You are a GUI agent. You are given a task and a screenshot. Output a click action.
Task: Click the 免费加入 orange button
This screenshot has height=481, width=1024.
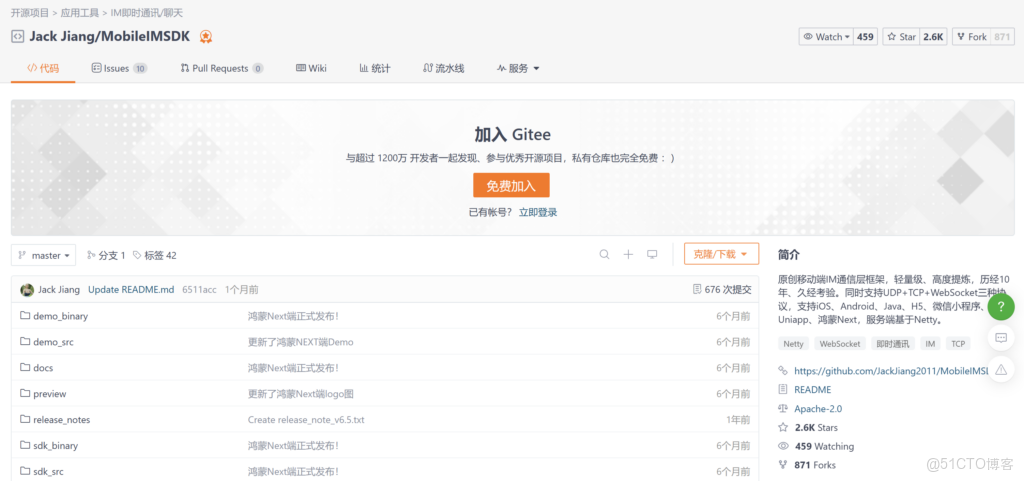pyautogui.click(x=511, y=186)
